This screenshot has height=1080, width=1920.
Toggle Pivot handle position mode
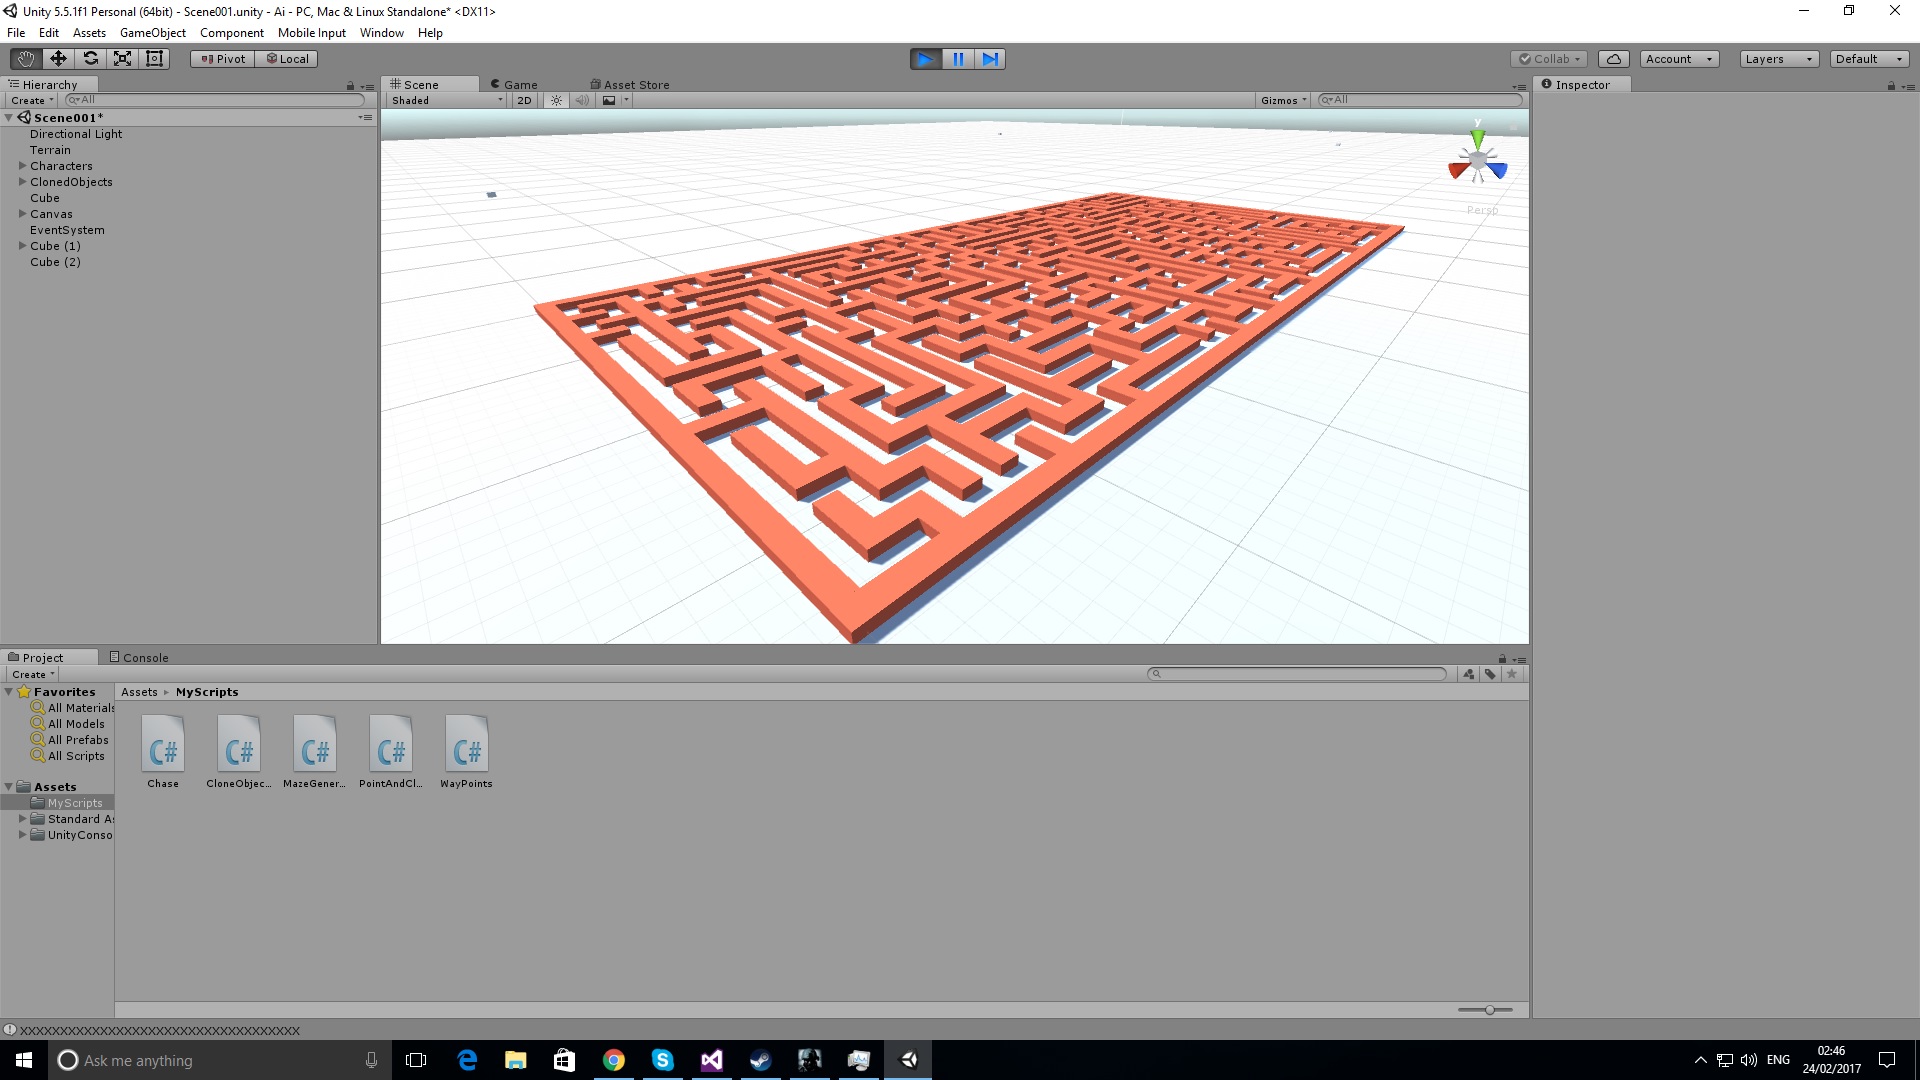pyautogui.click(x=222, y=59)
